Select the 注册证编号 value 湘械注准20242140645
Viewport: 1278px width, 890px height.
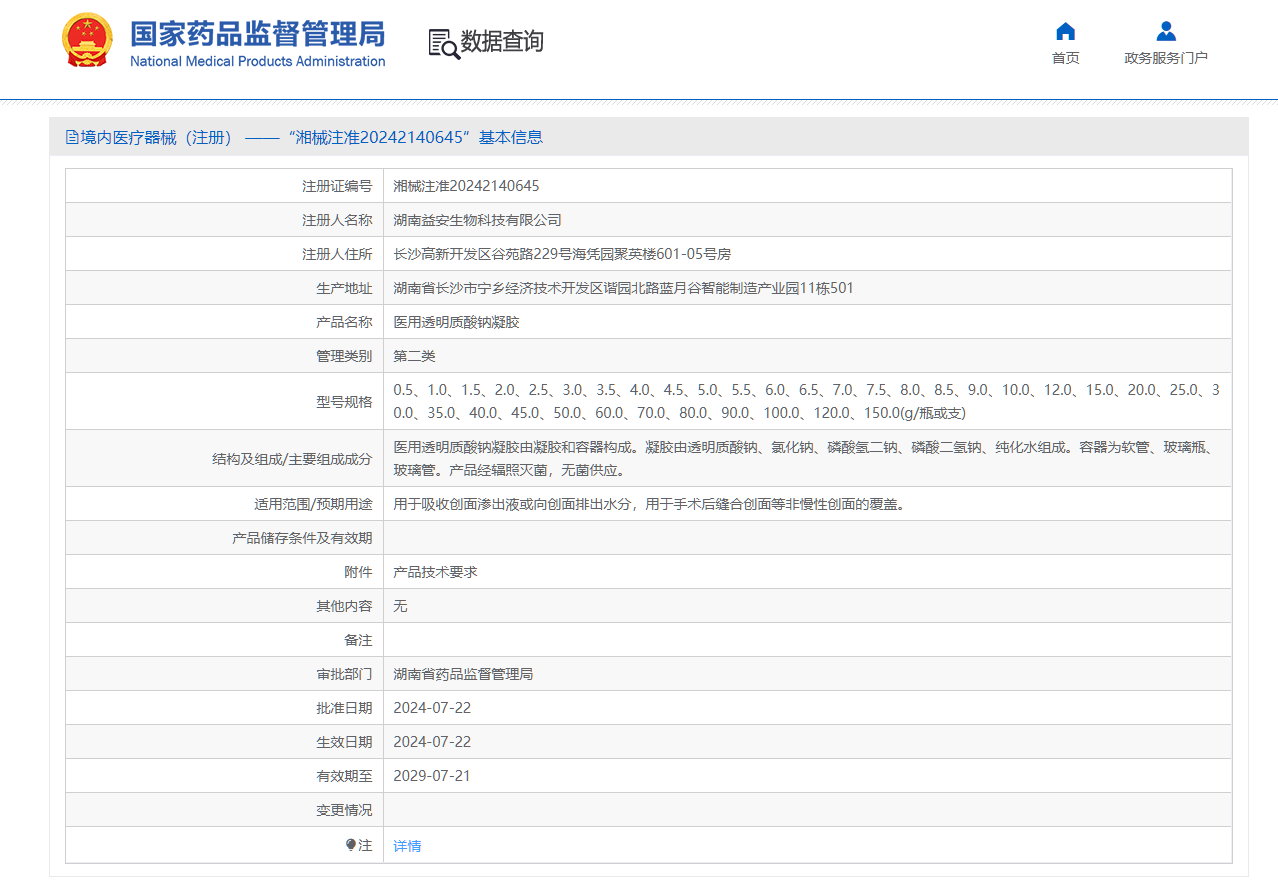click(466, 186)
